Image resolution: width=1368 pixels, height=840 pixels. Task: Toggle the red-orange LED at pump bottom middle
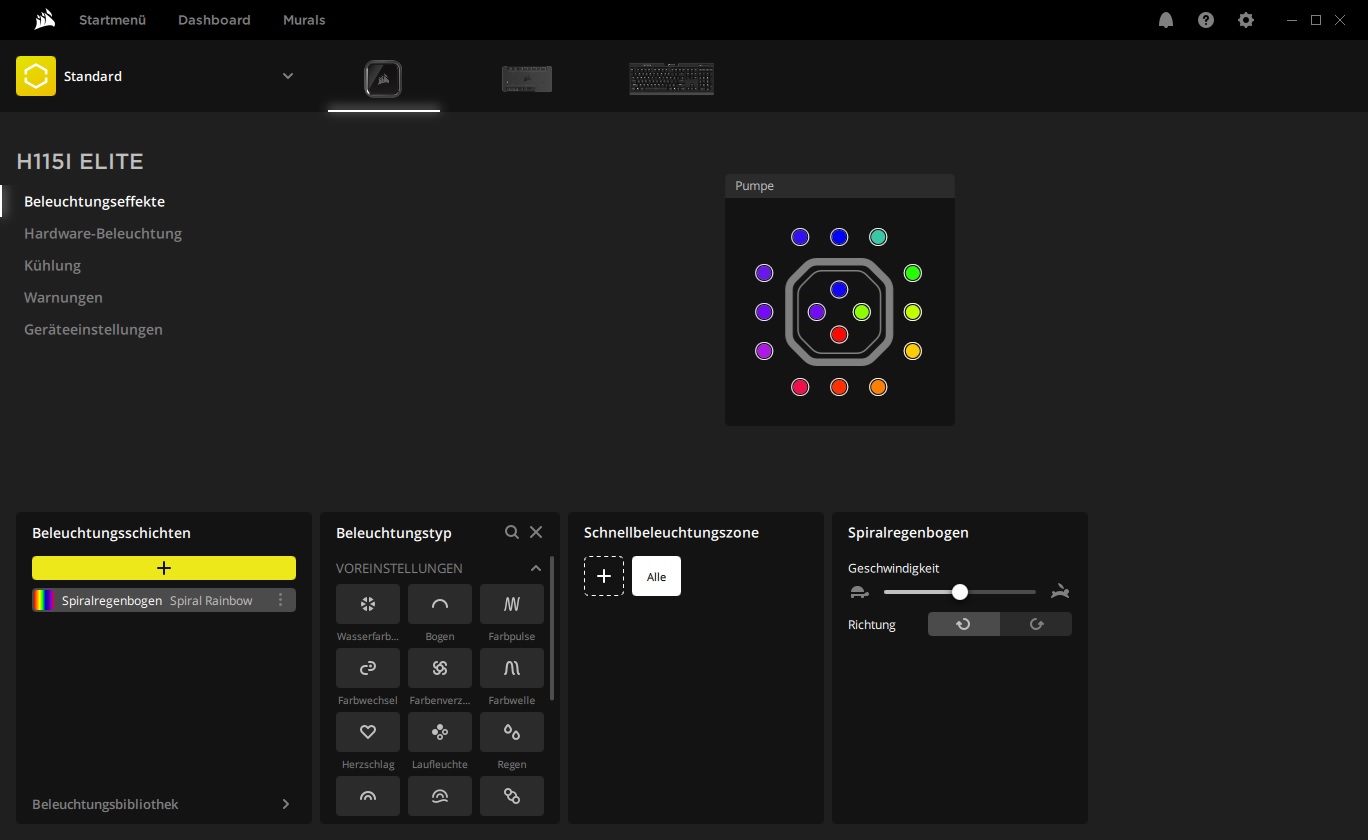[x=839, y=387]
